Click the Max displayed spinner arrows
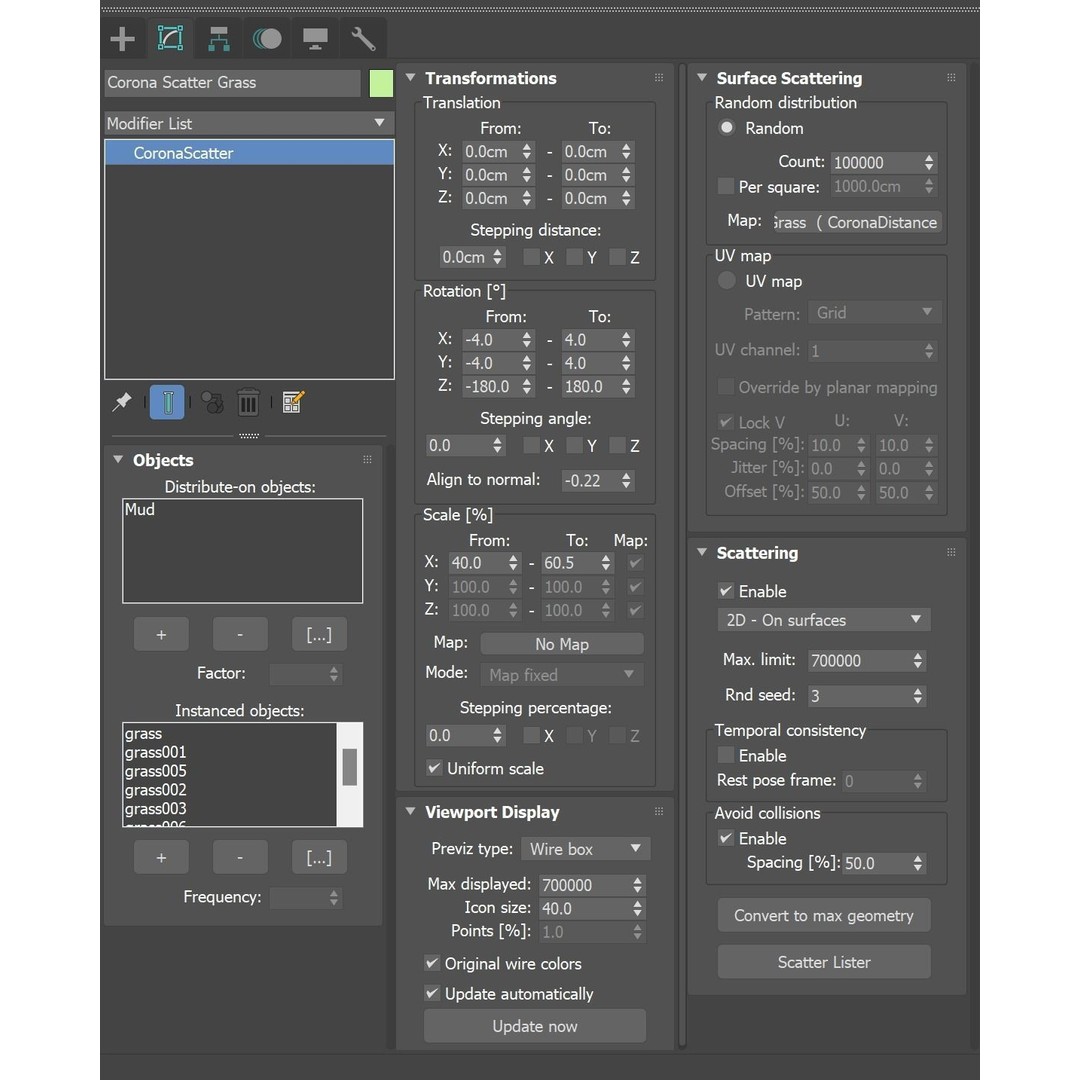Viewport: 1080px width, 1080px height. coord(637,885)
